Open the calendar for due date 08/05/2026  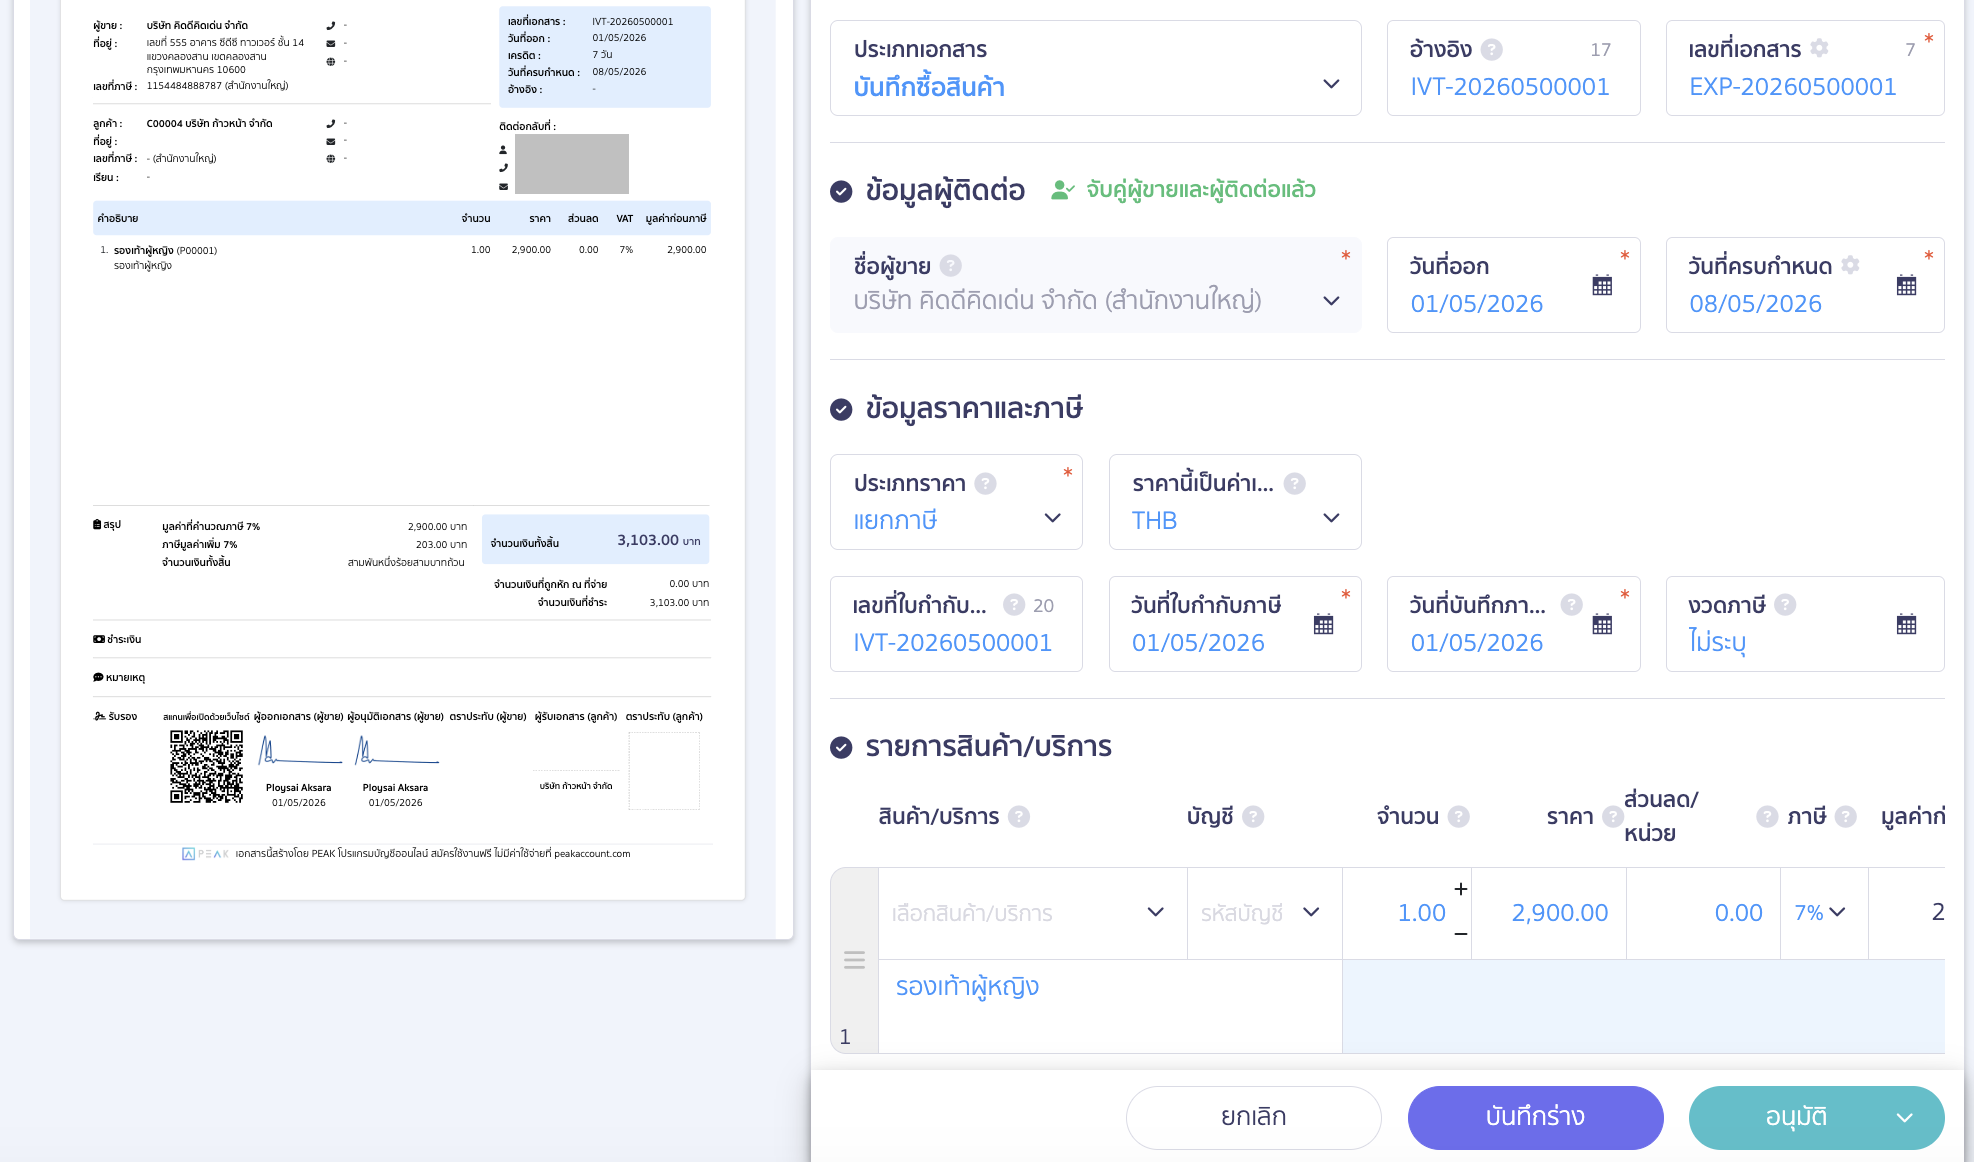pyautogui.click(x=1906, y=285)
